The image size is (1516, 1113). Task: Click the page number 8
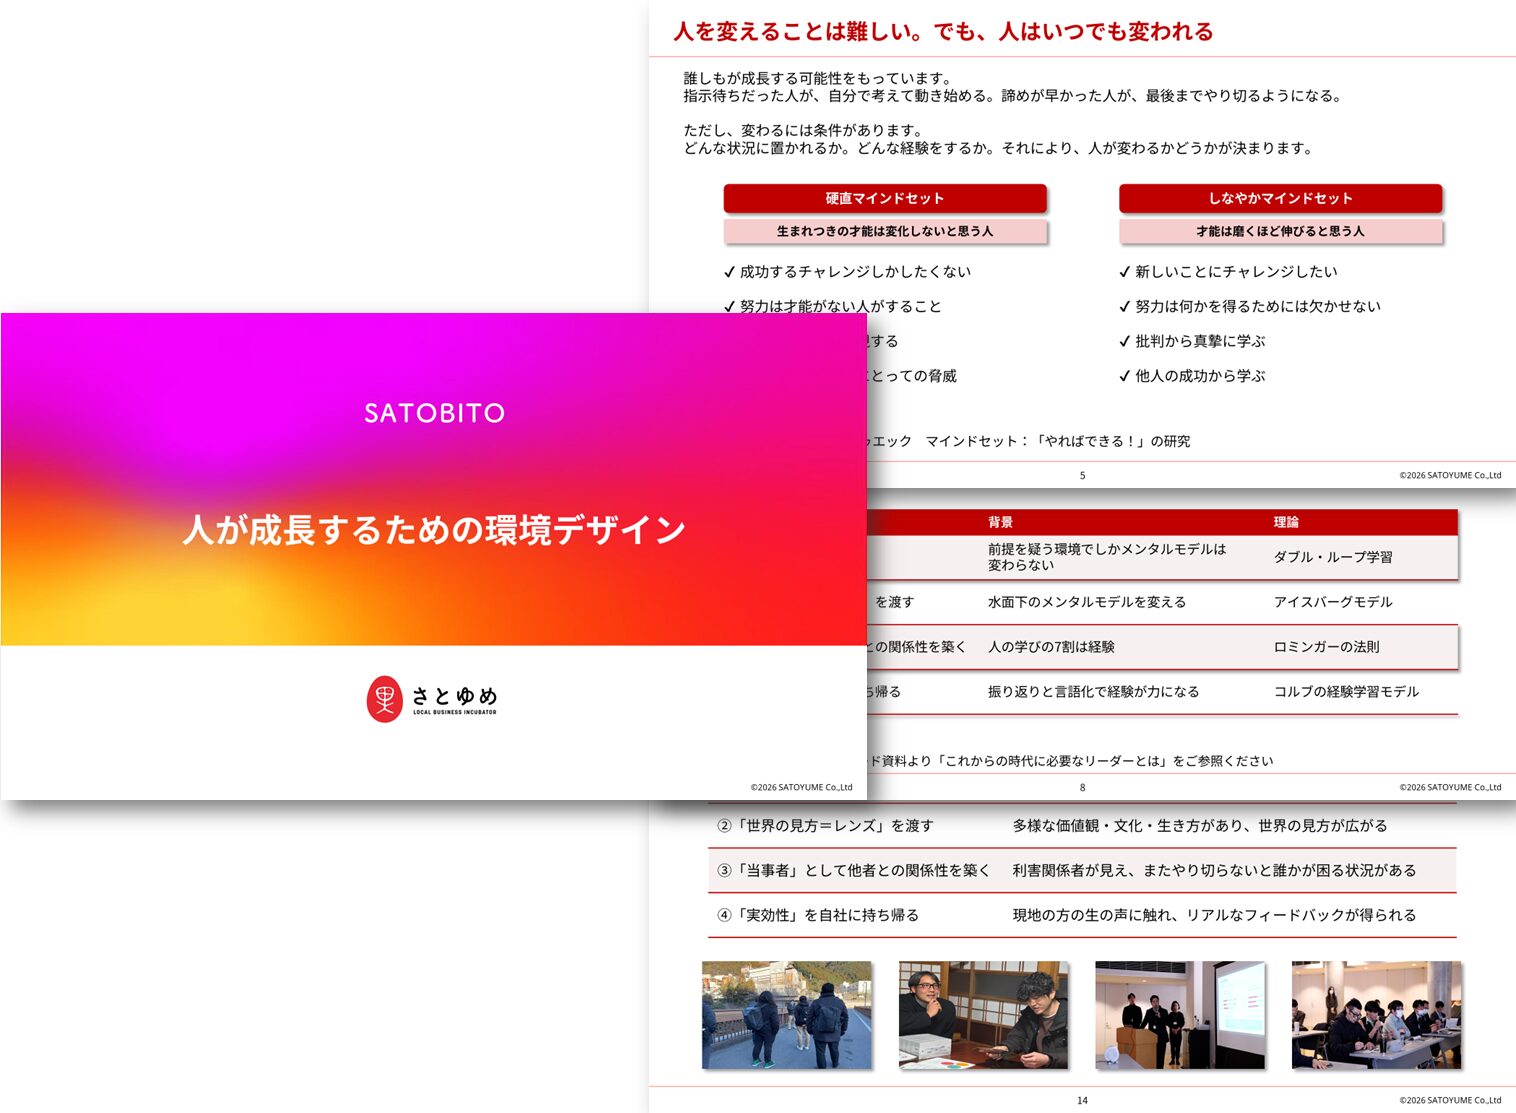[1082, 788]
